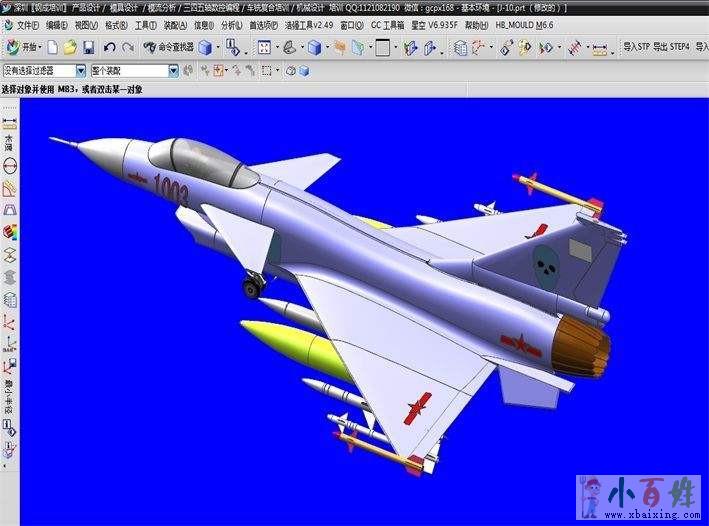Open the 开始 (Start) dropdown
Screen dimensions: 709x526
24,47
